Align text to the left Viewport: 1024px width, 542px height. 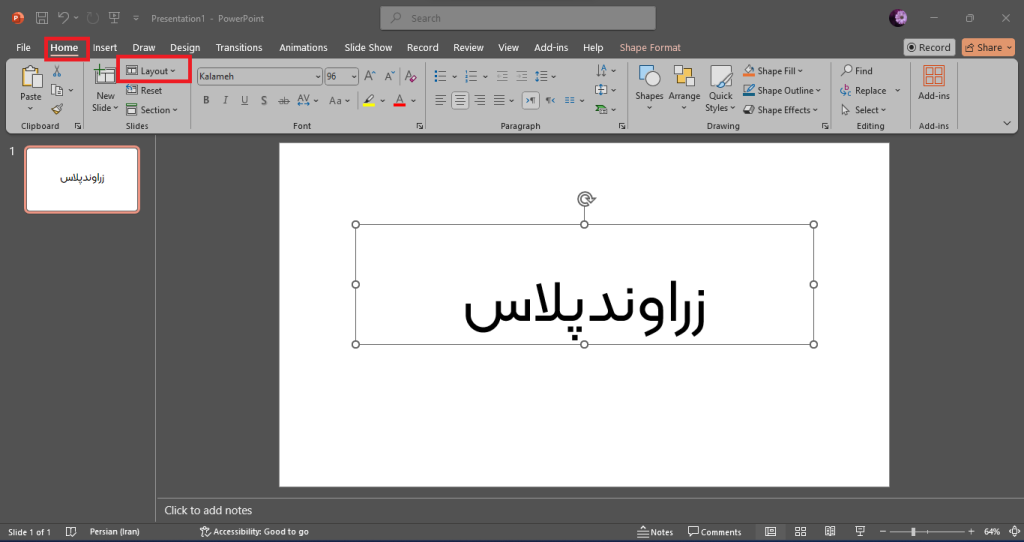tap(441, 101)
